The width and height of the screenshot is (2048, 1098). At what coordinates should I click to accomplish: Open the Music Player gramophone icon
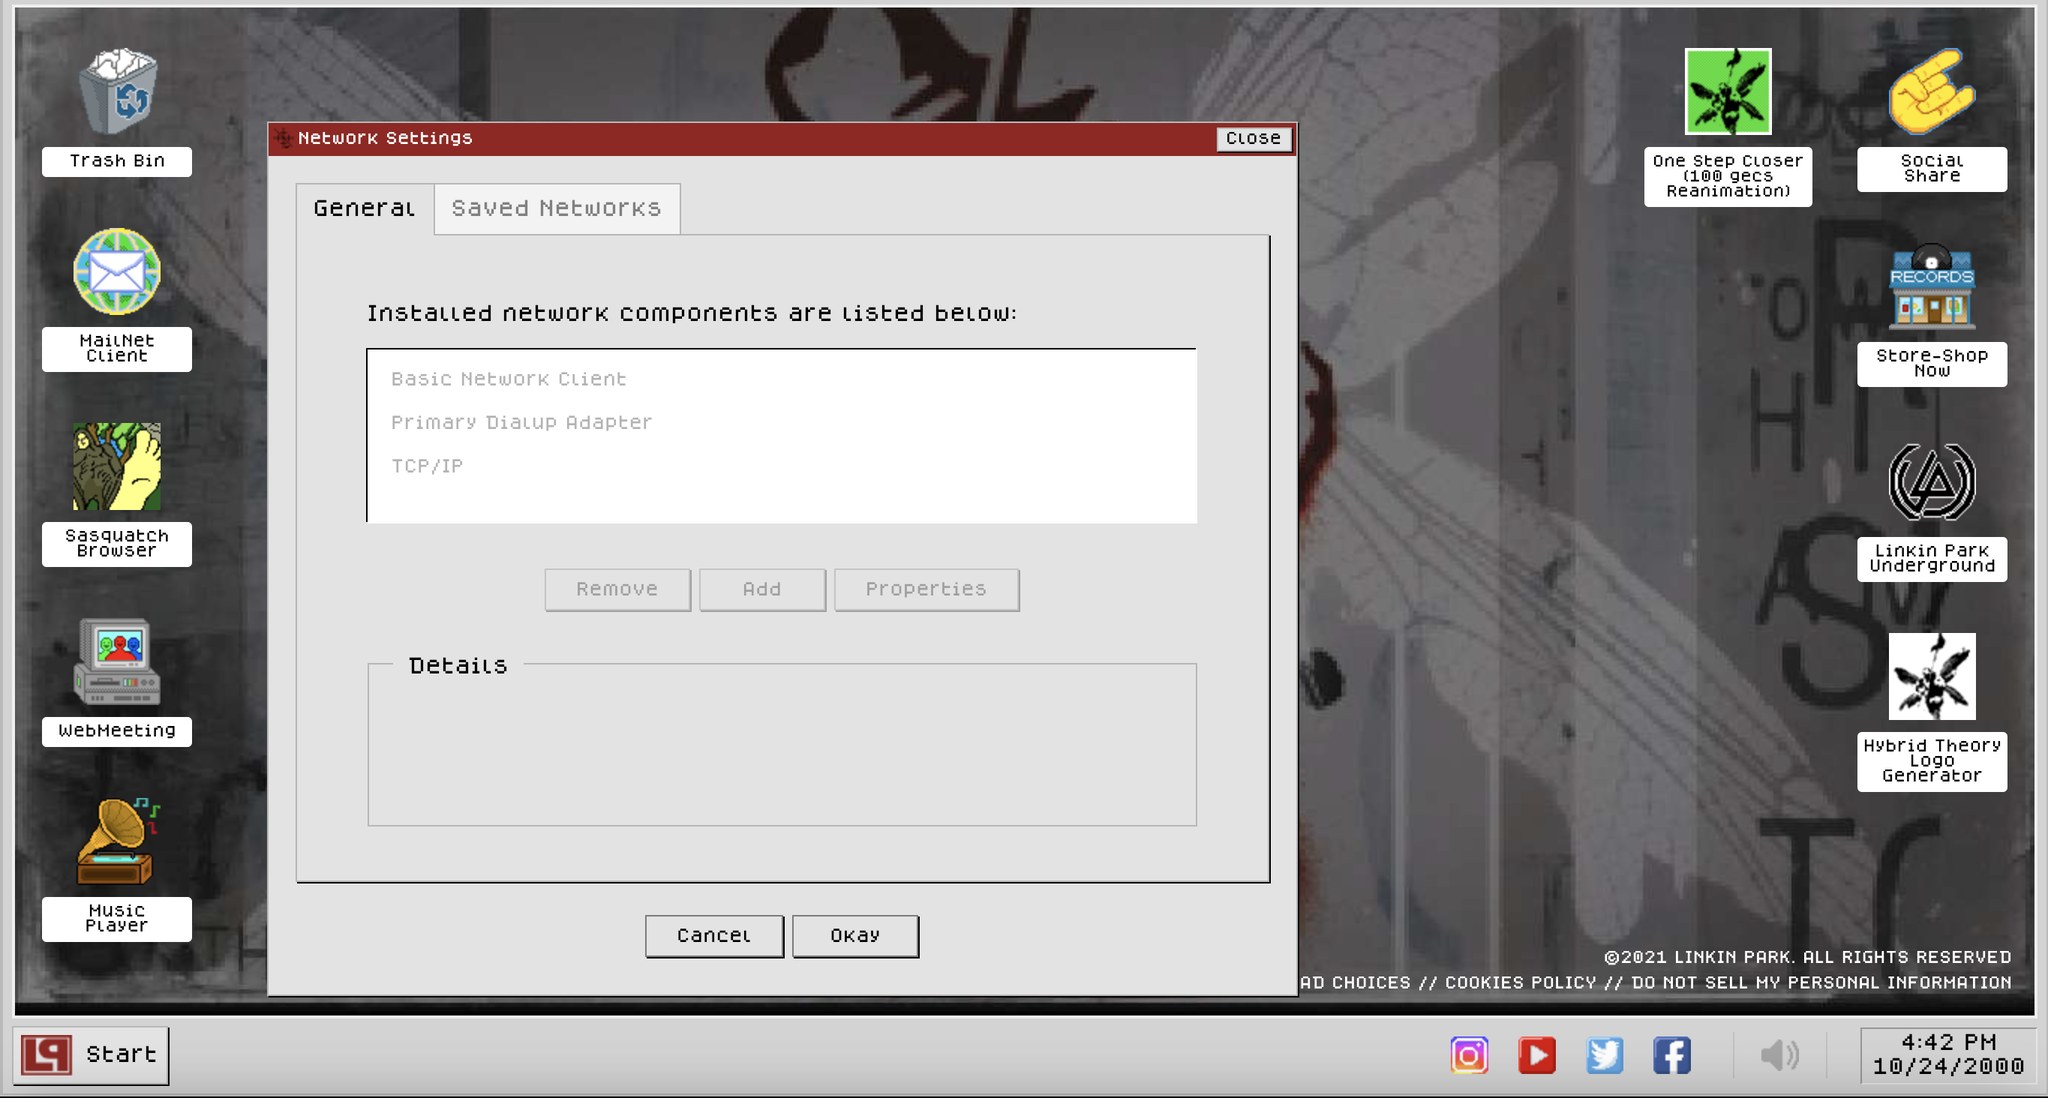[117, 841]
